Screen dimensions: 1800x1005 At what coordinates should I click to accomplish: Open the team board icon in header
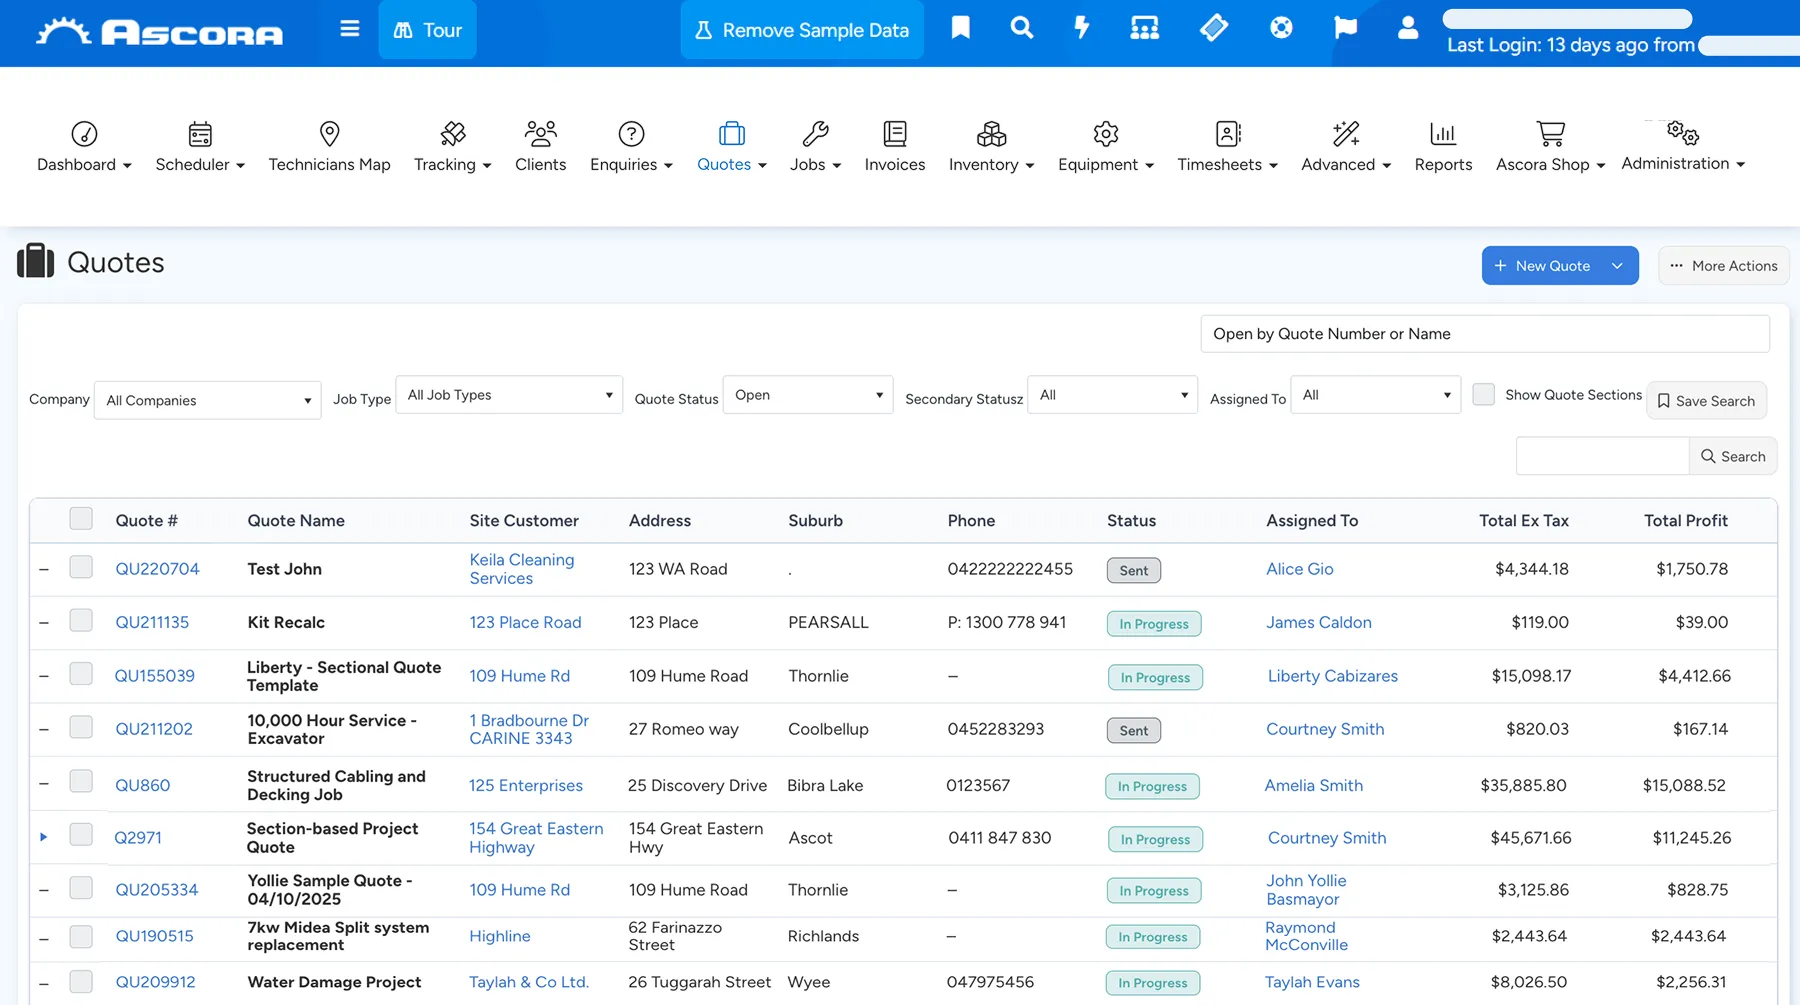coord(1145,28)
